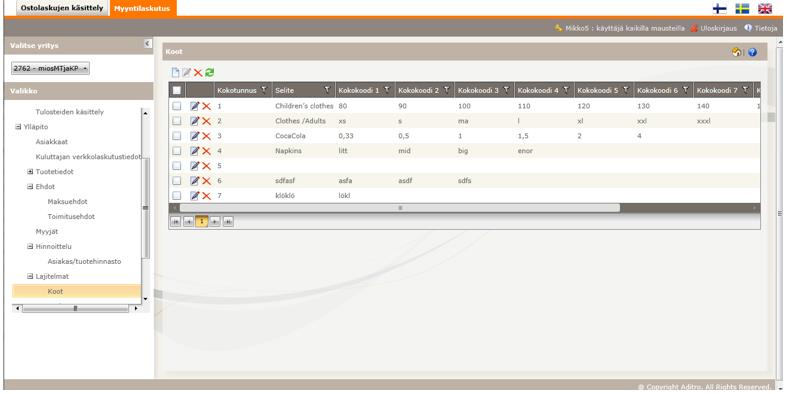The width and height of the screenshot is (788, 394).
Task: Delete the Napkins row
Action: coord(206,151)
